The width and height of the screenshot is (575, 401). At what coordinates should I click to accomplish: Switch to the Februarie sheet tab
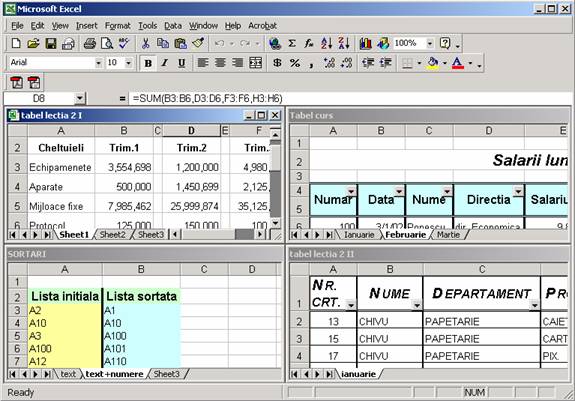click(x=406, y=235)
